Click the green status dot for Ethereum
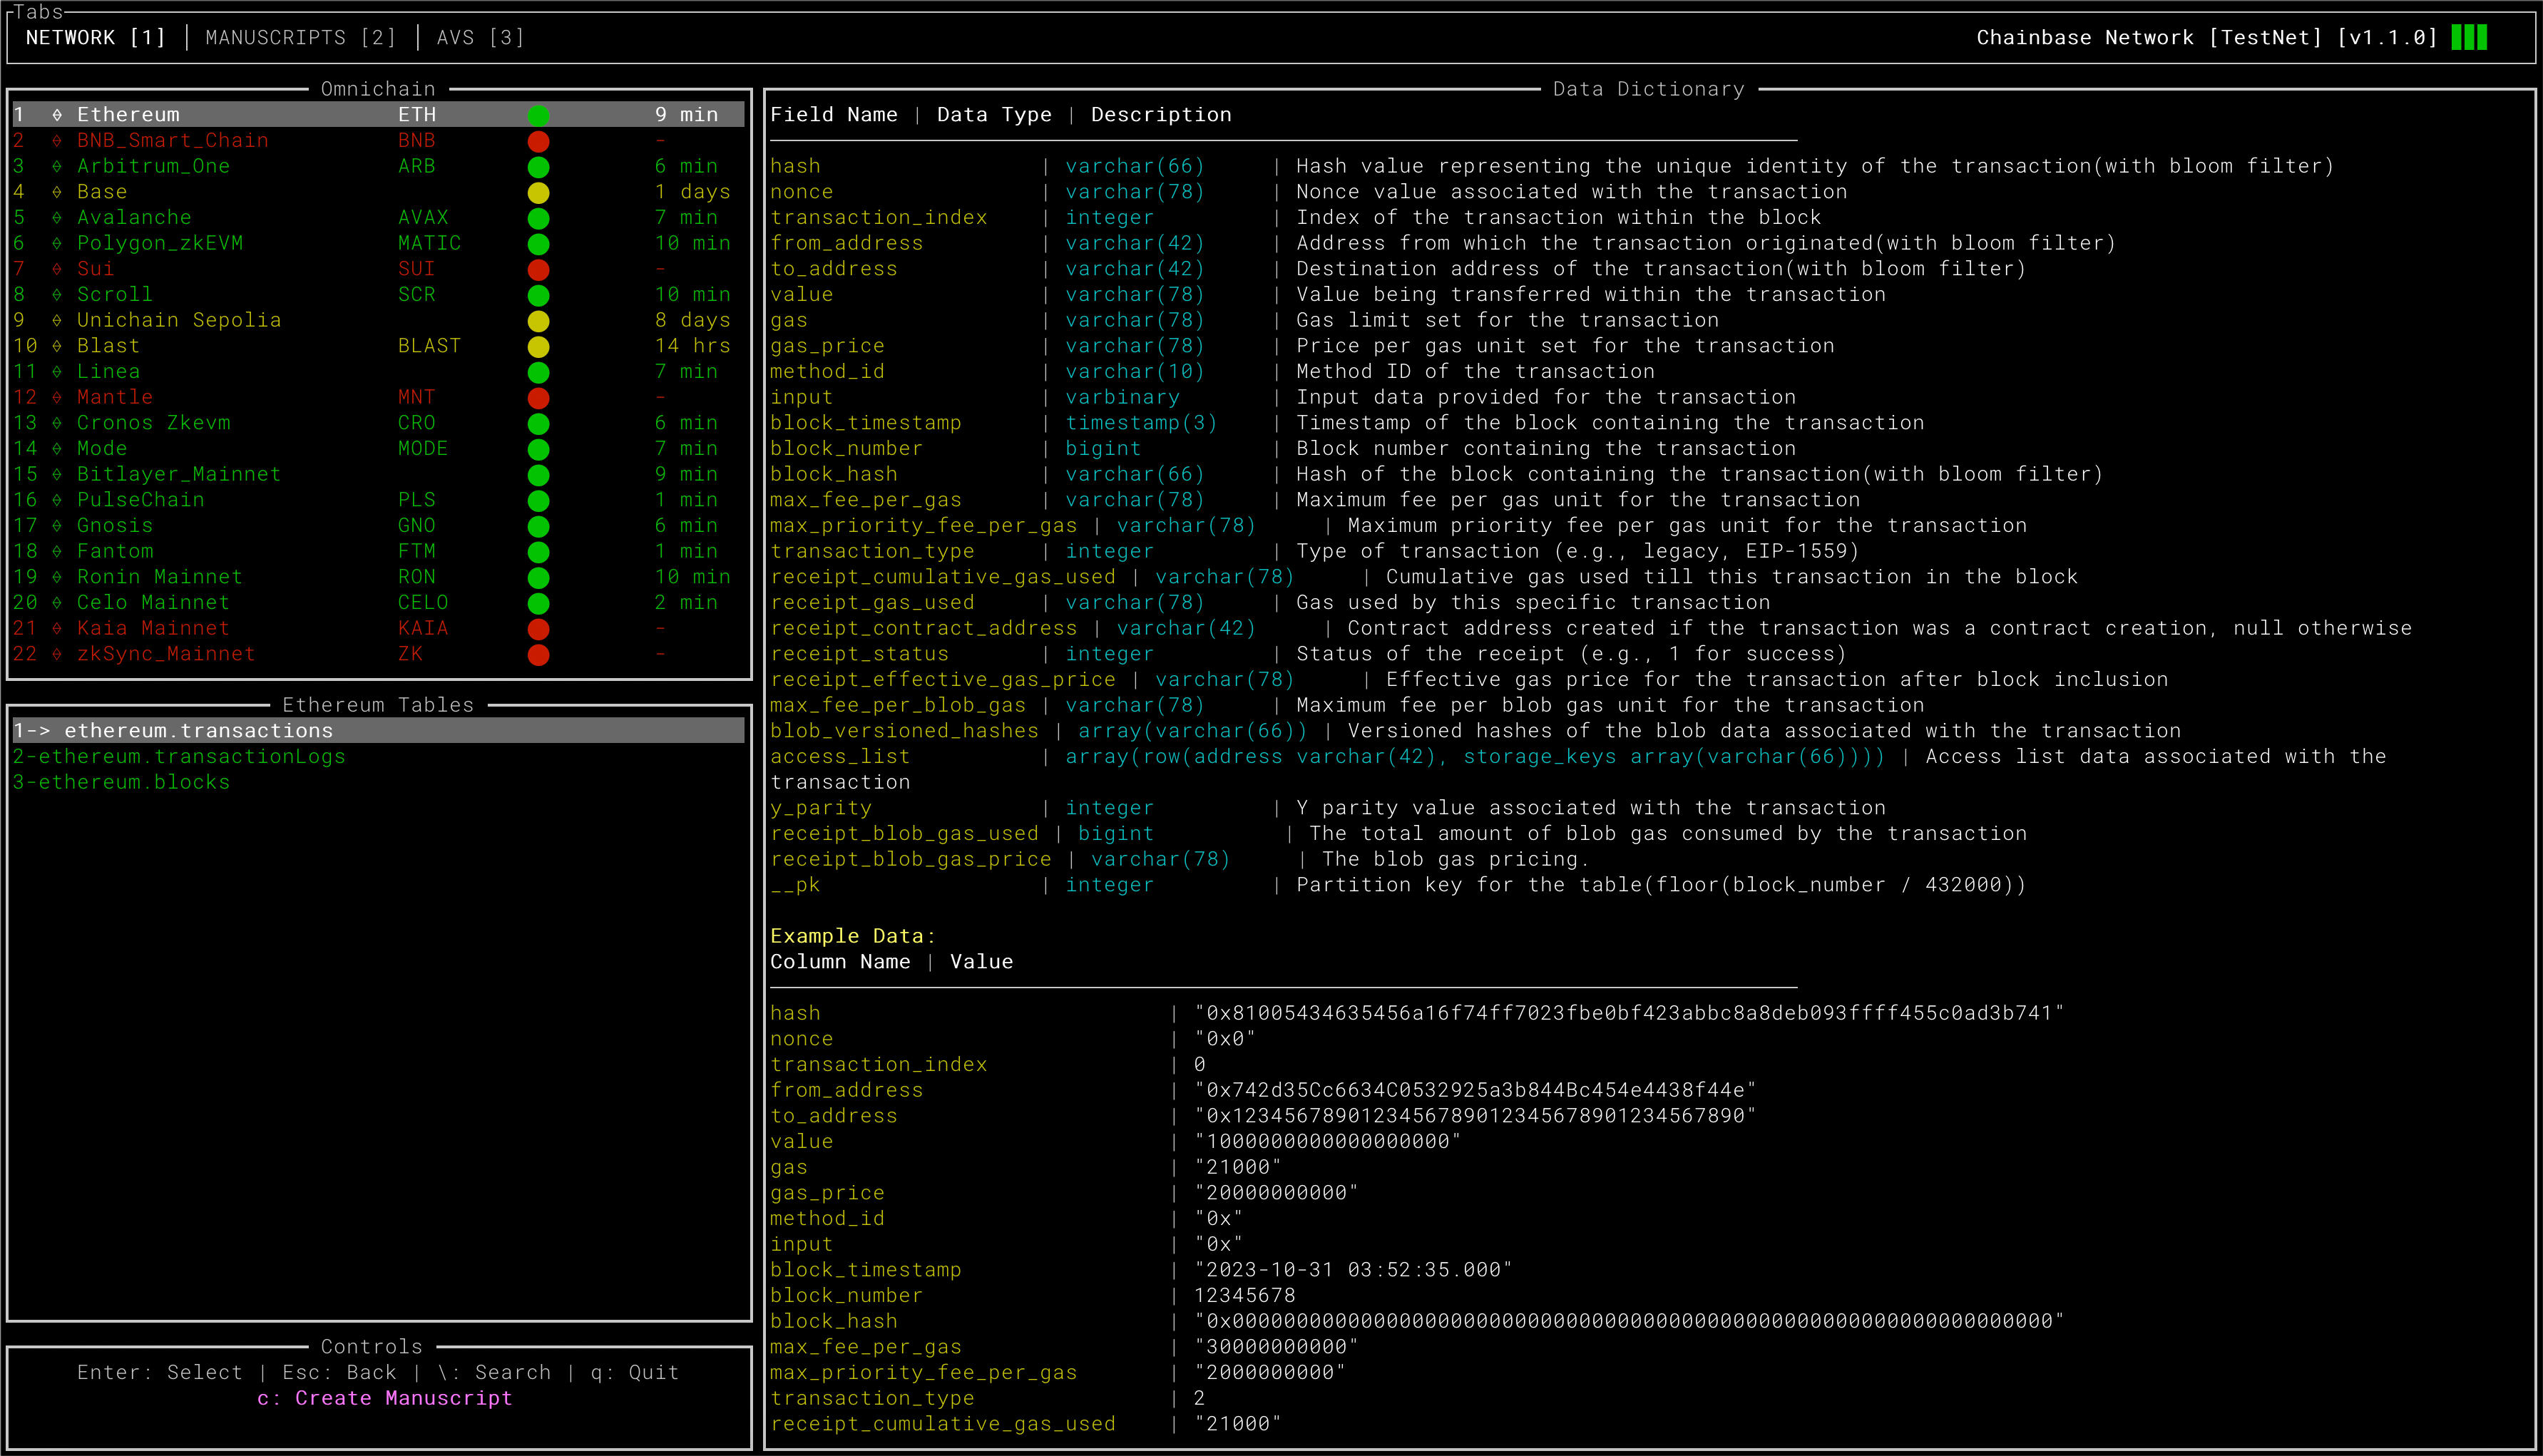Image resolution: width=2543 pixels, height=1456 pixels. coord(538,115)
